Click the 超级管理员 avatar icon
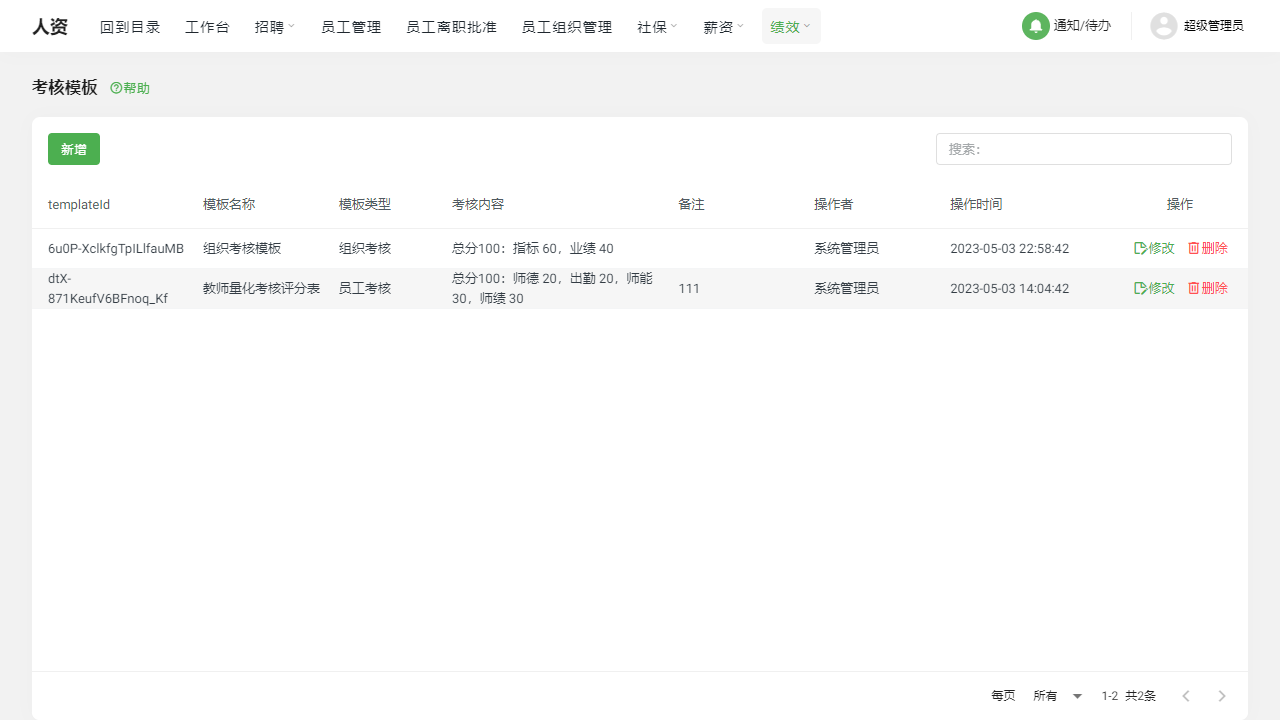The height and width of the screenshot is (720, 1280). [1163, 26]
